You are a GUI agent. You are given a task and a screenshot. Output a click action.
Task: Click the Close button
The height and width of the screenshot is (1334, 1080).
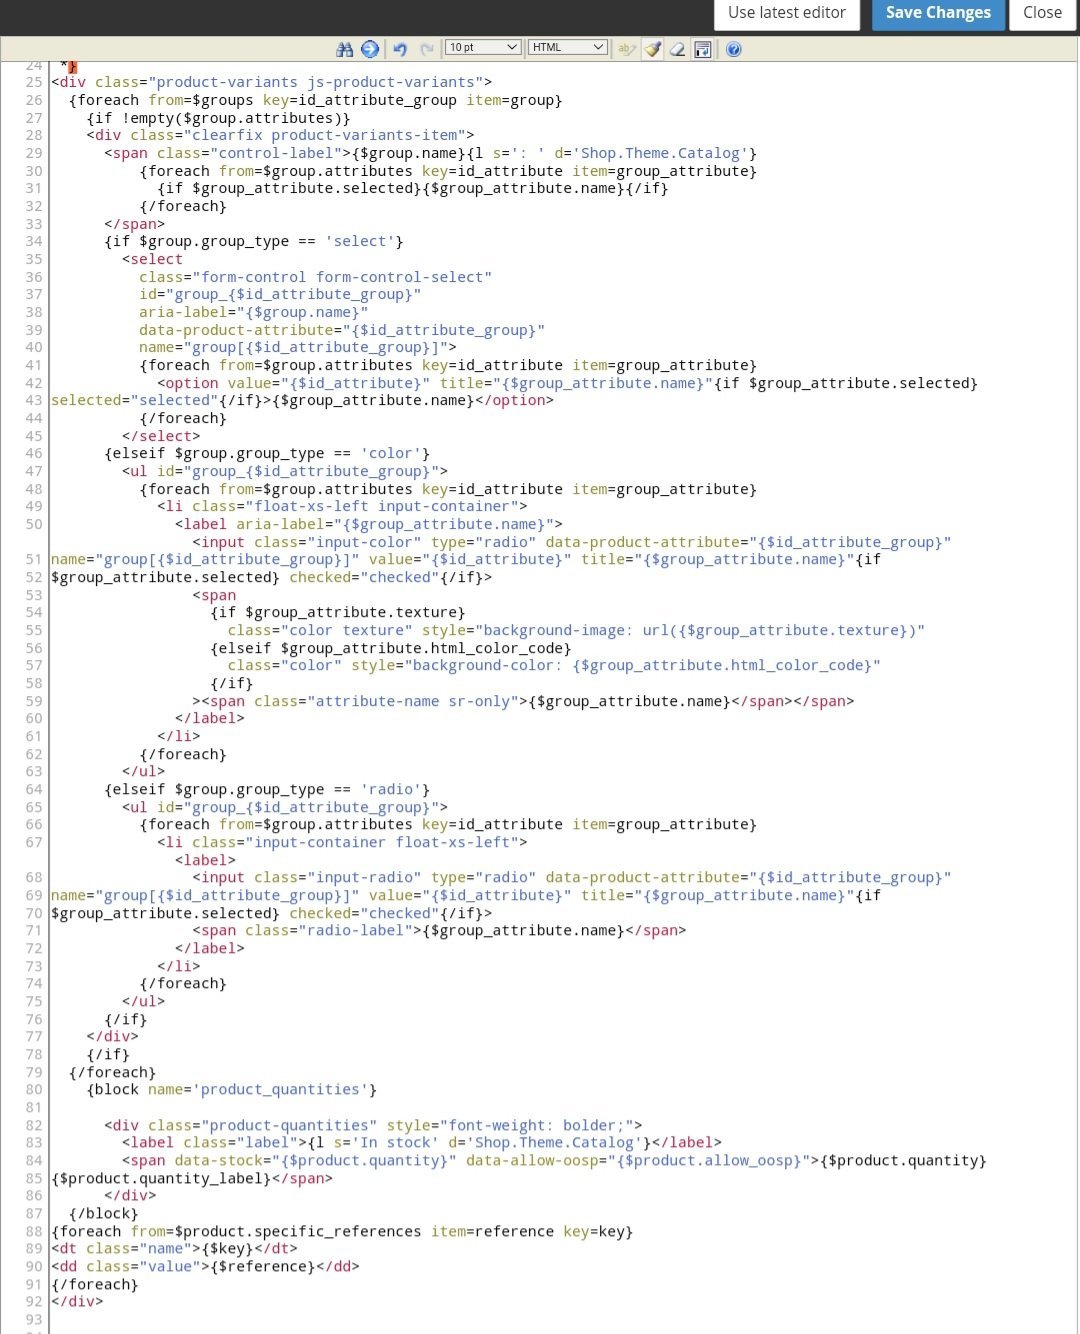[x=1043, y=13]
